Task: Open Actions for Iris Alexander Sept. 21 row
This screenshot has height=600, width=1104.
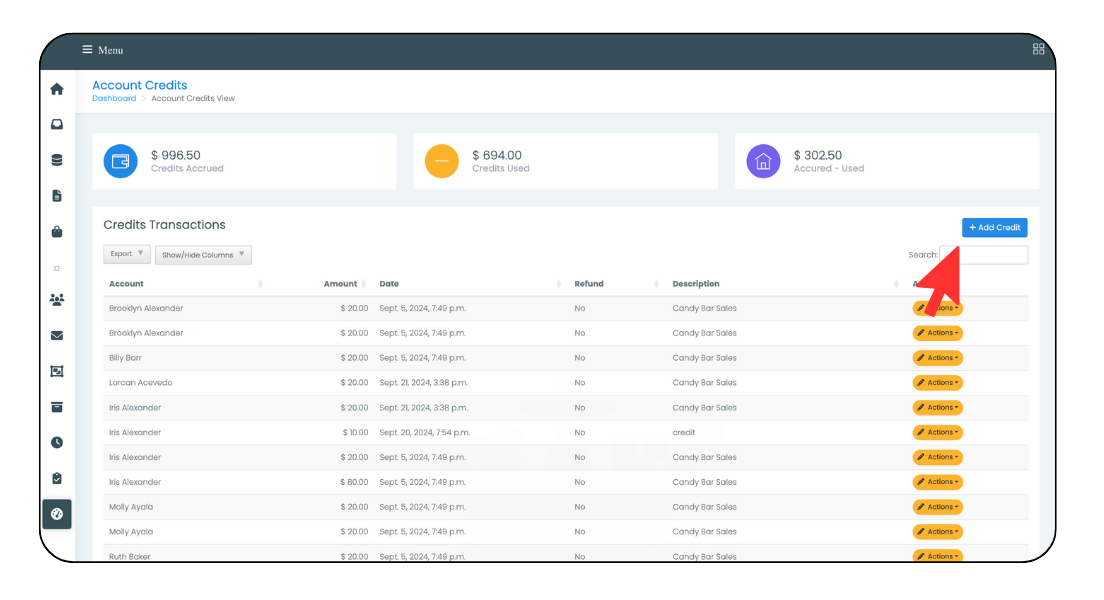Action: [x=937, y=408]
